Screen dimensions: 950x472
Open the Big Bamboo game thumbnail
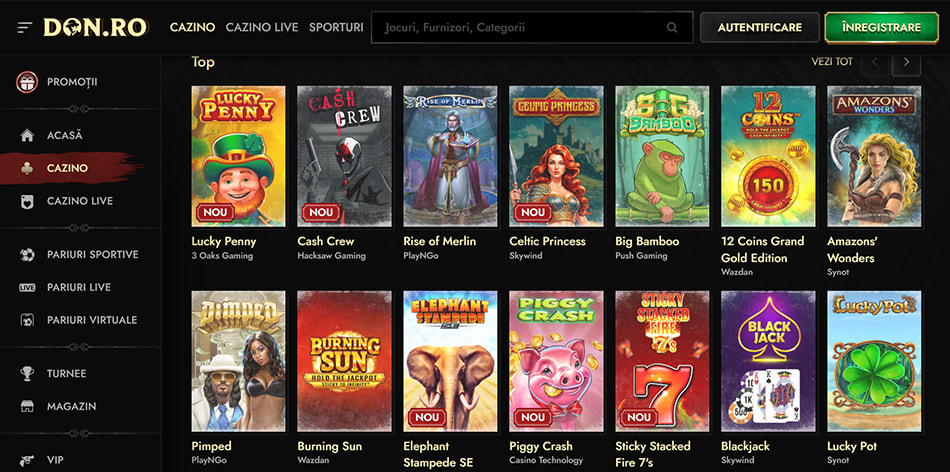[662, 156]
